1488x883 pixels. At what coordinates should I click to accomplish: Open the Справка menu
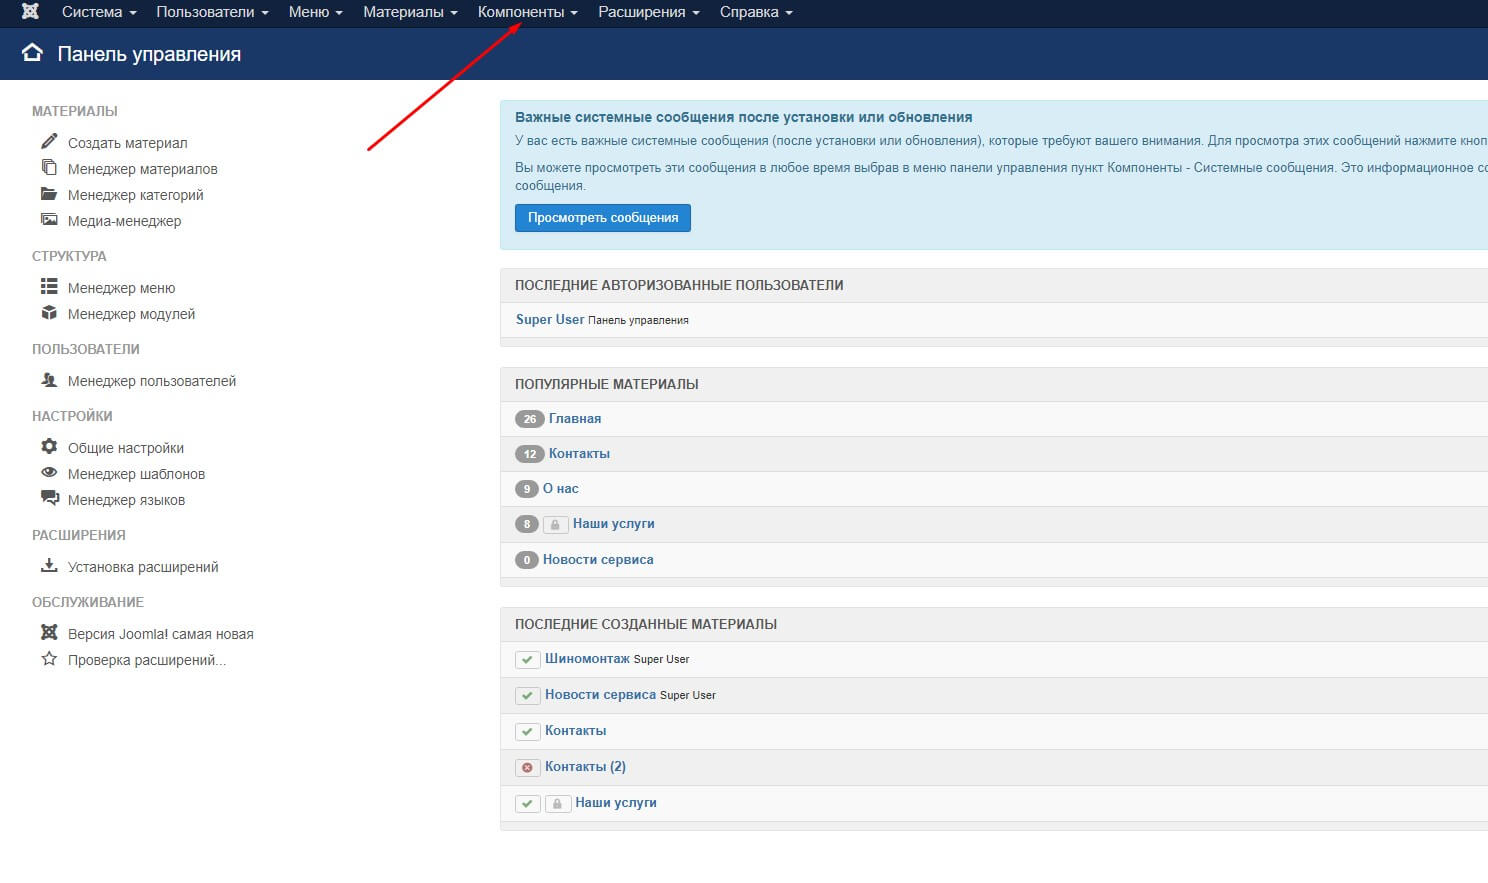756,12
